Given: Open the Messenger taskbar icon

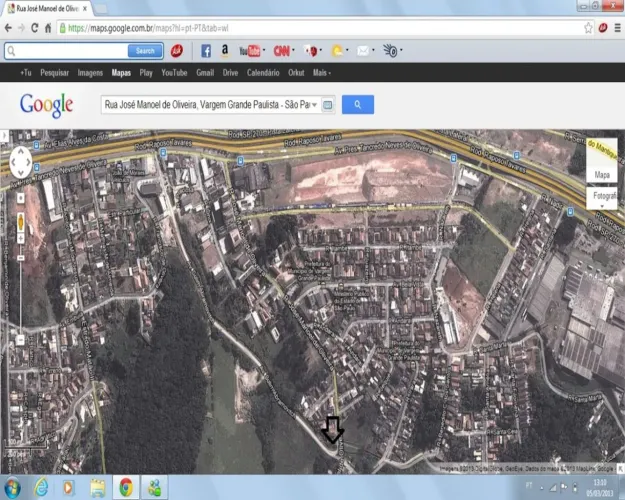Looking at the screenshot, I should coord(154,487).
